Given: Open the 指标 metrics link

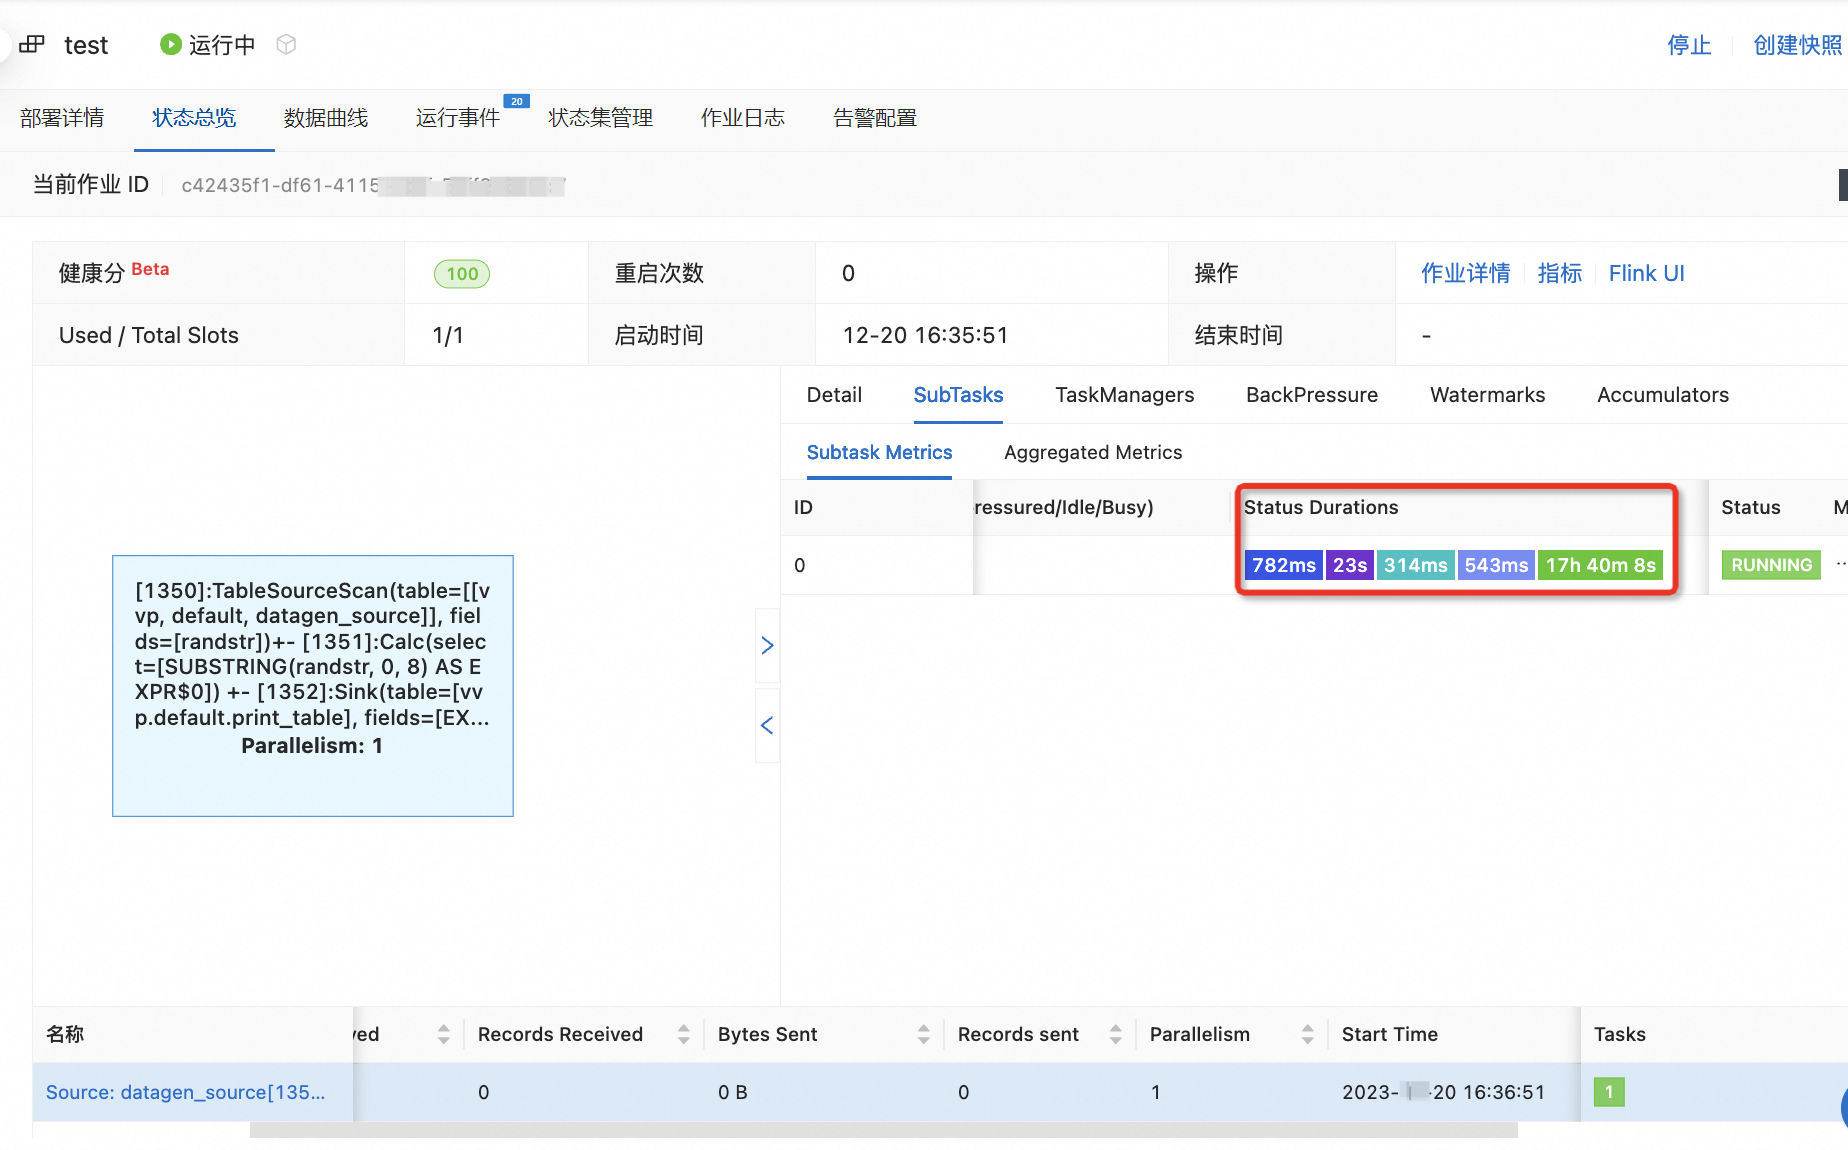Looking at the screenshot, I should 1560,273.
